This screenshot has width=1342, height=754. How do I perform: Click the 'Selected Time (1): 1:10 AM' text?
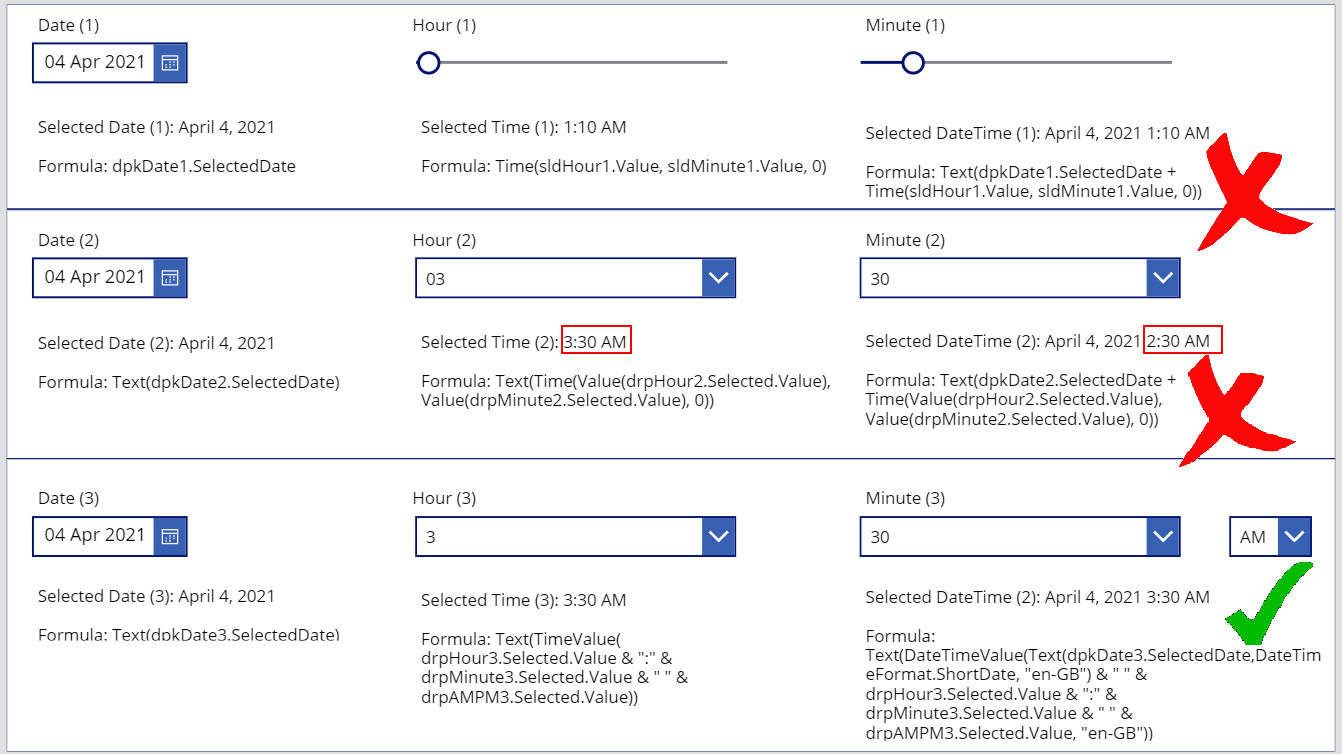click(x=524, y=127)
